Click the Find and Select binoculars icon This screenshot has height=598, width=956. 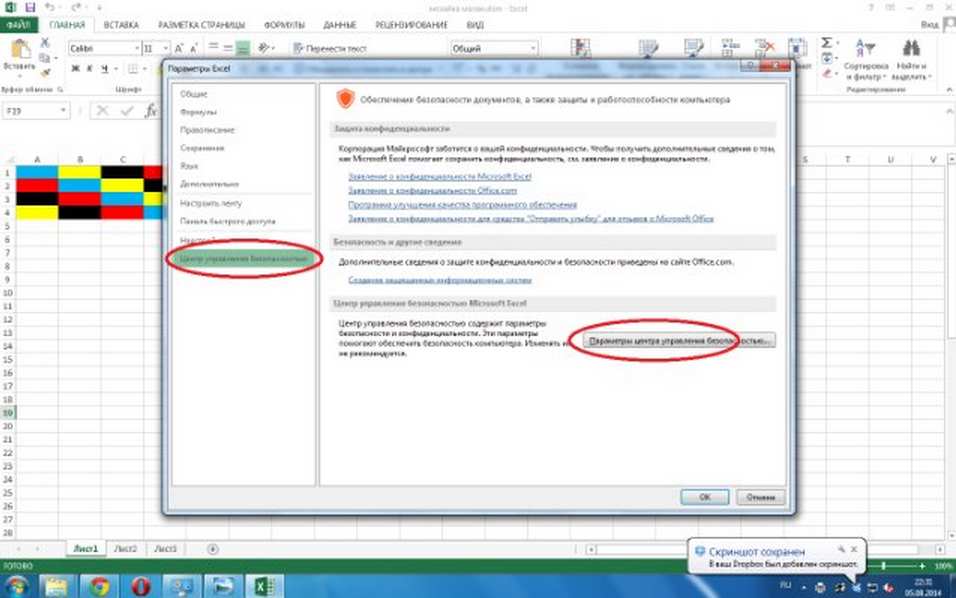tap(911, 48)
